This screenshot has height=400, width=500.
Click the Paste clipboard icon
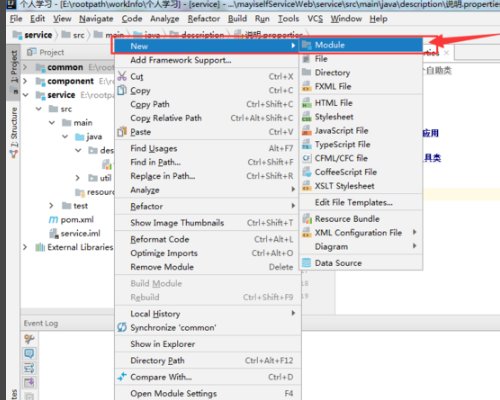(122, 132)
